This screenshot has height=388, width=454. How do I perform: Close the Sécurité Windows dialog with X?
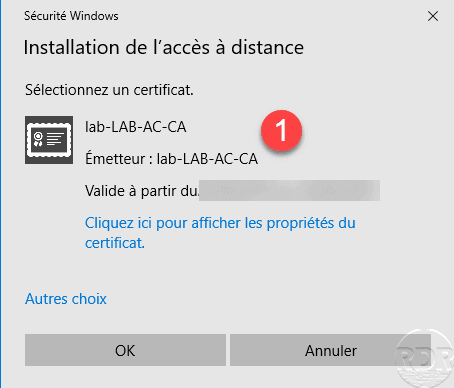click(433, 16)
